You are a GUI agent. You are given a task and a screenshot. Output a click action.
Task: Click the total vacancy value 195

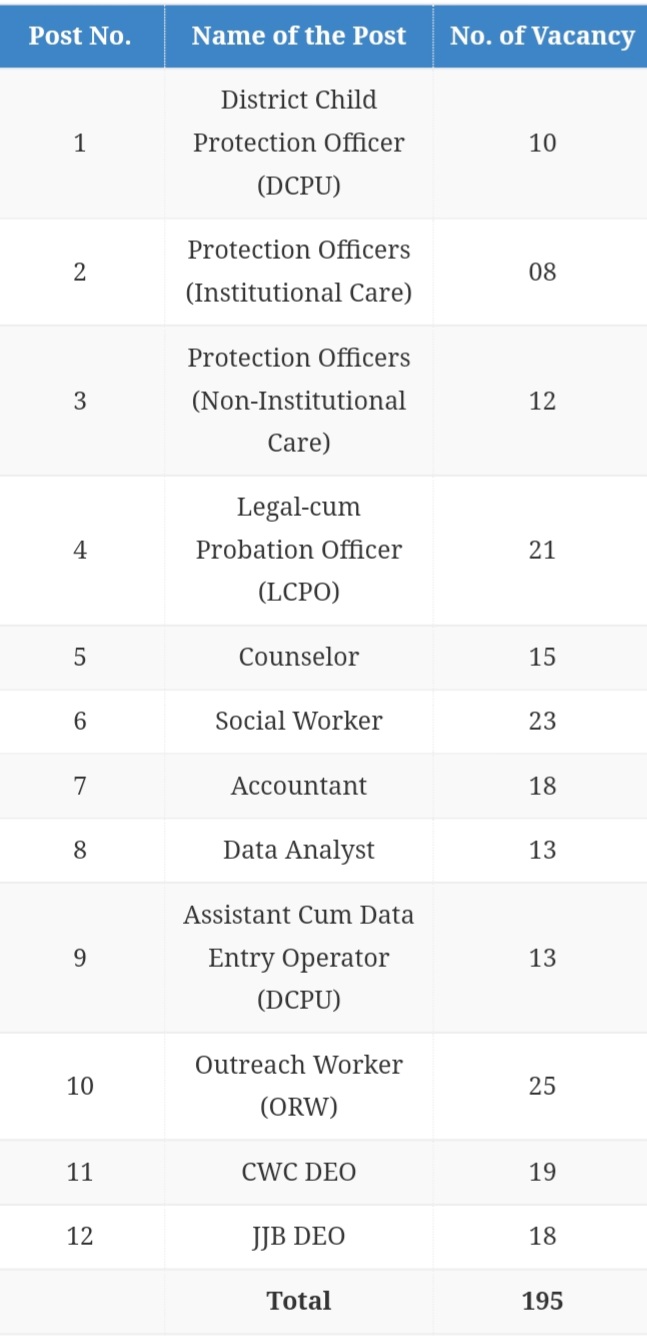pyautogui.click(x=542, y=1301)
